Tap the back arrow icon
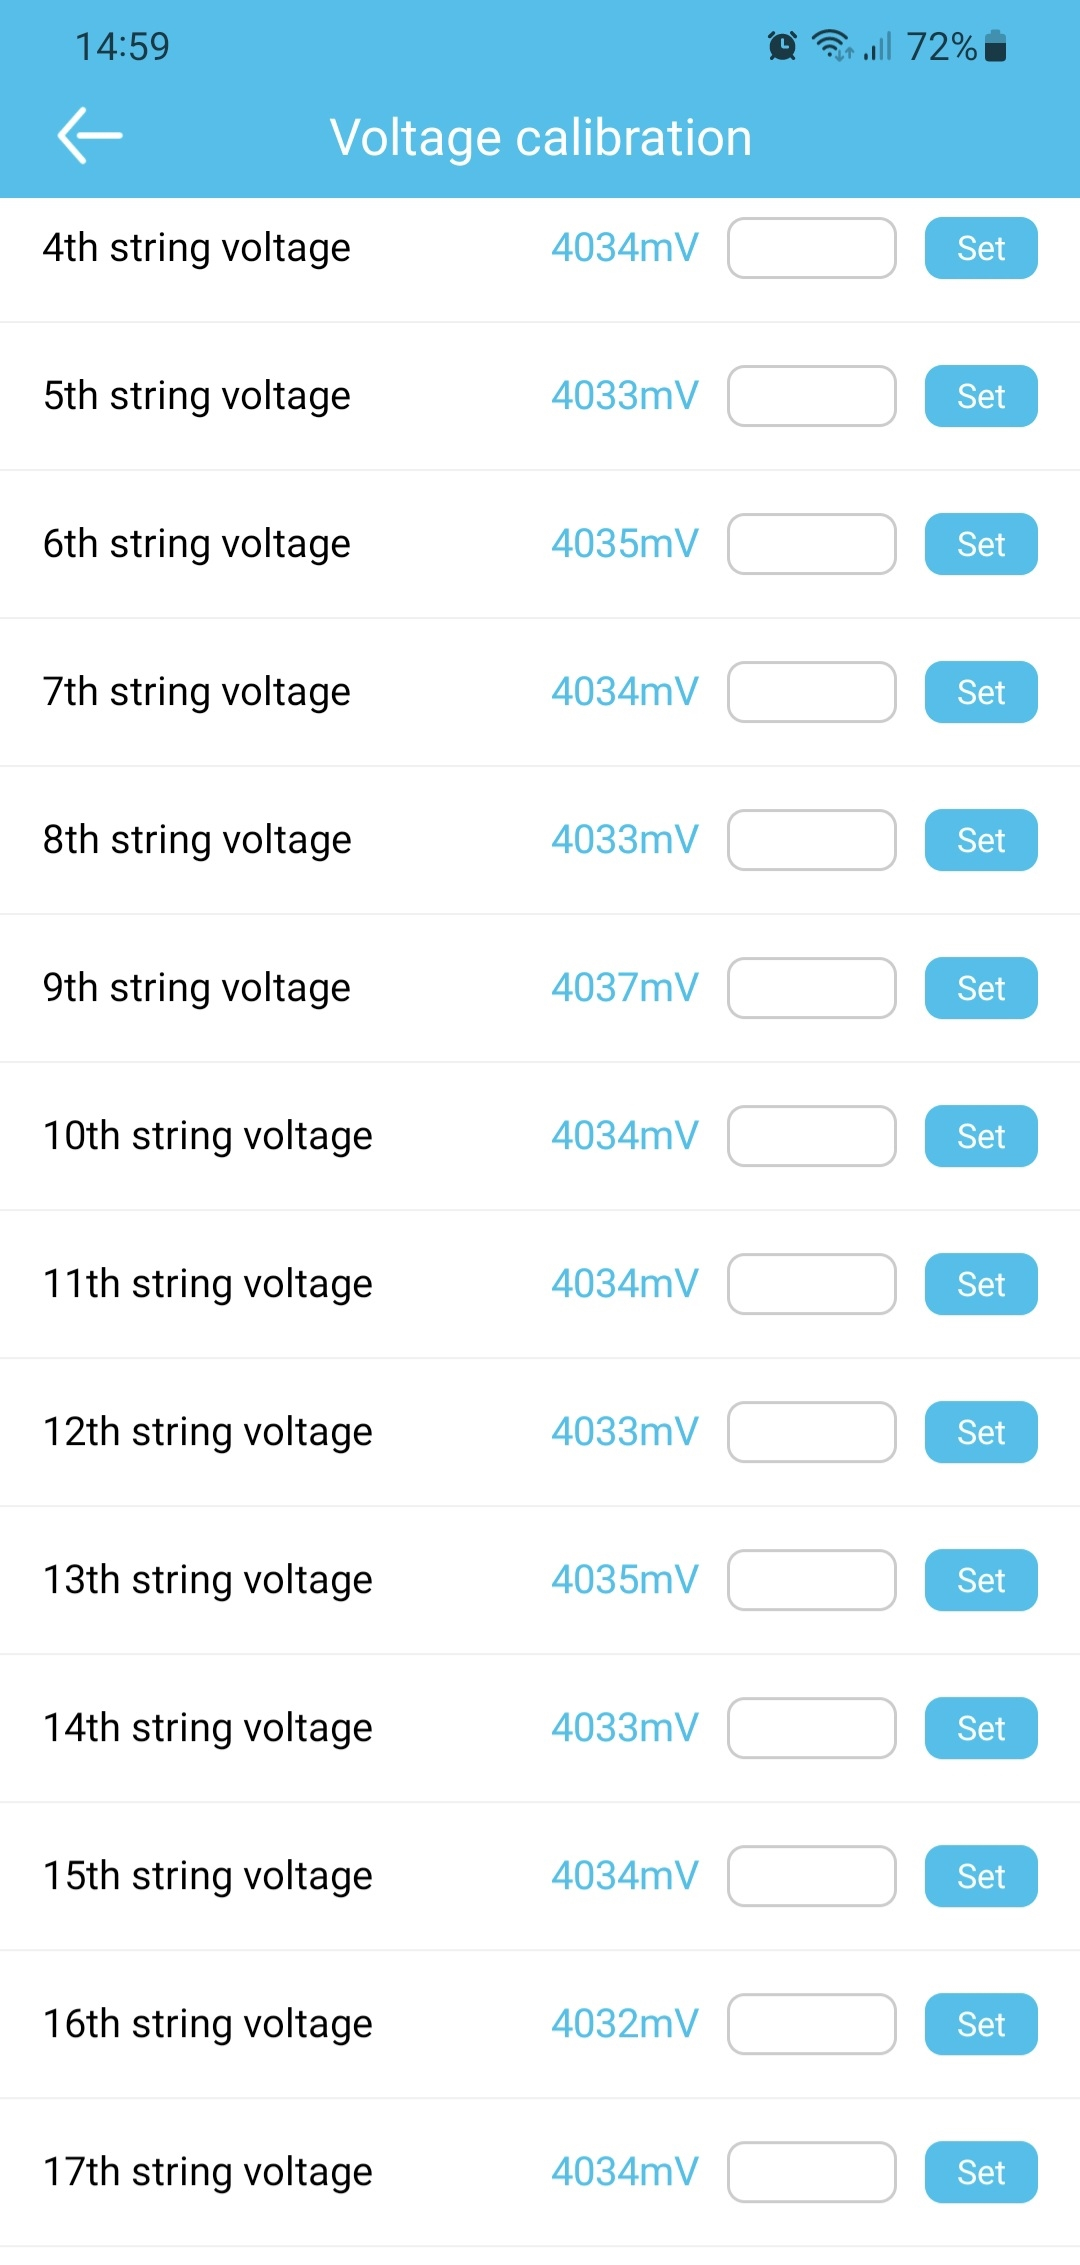 pyautogui.click(x=90, y=135)
